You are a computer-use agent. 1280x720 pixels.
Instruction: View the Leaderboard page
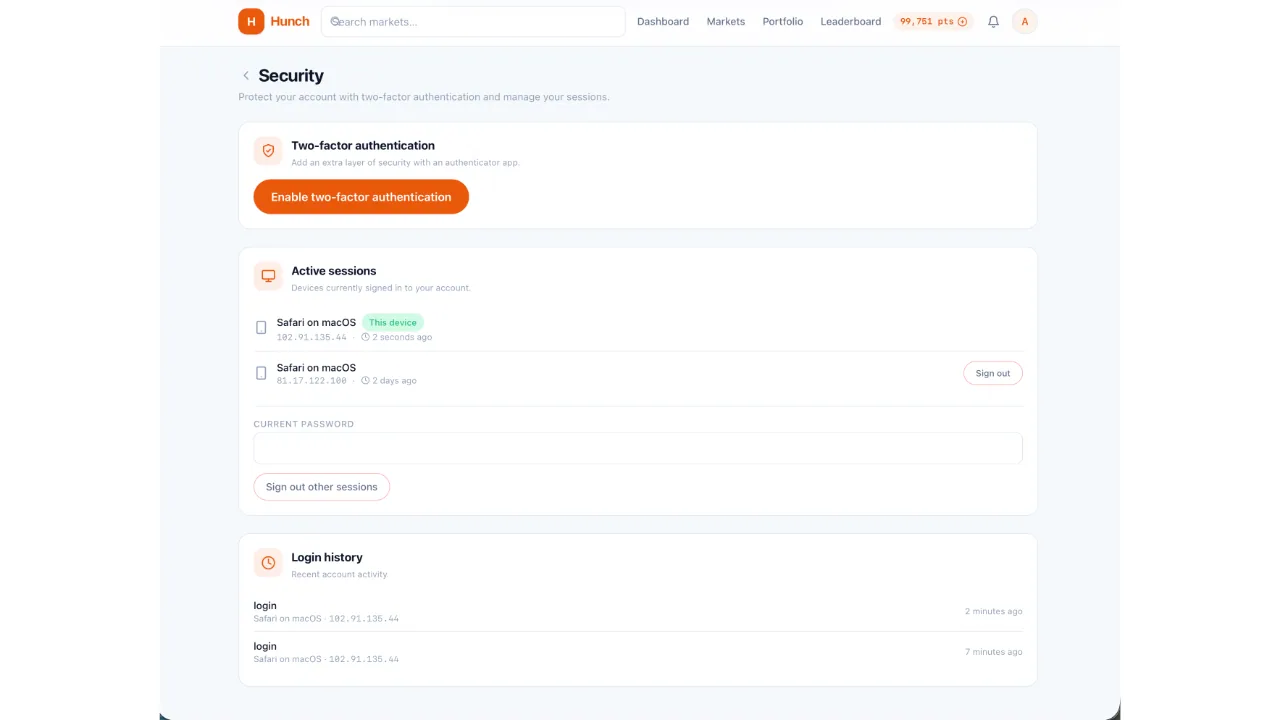(851, 21)
